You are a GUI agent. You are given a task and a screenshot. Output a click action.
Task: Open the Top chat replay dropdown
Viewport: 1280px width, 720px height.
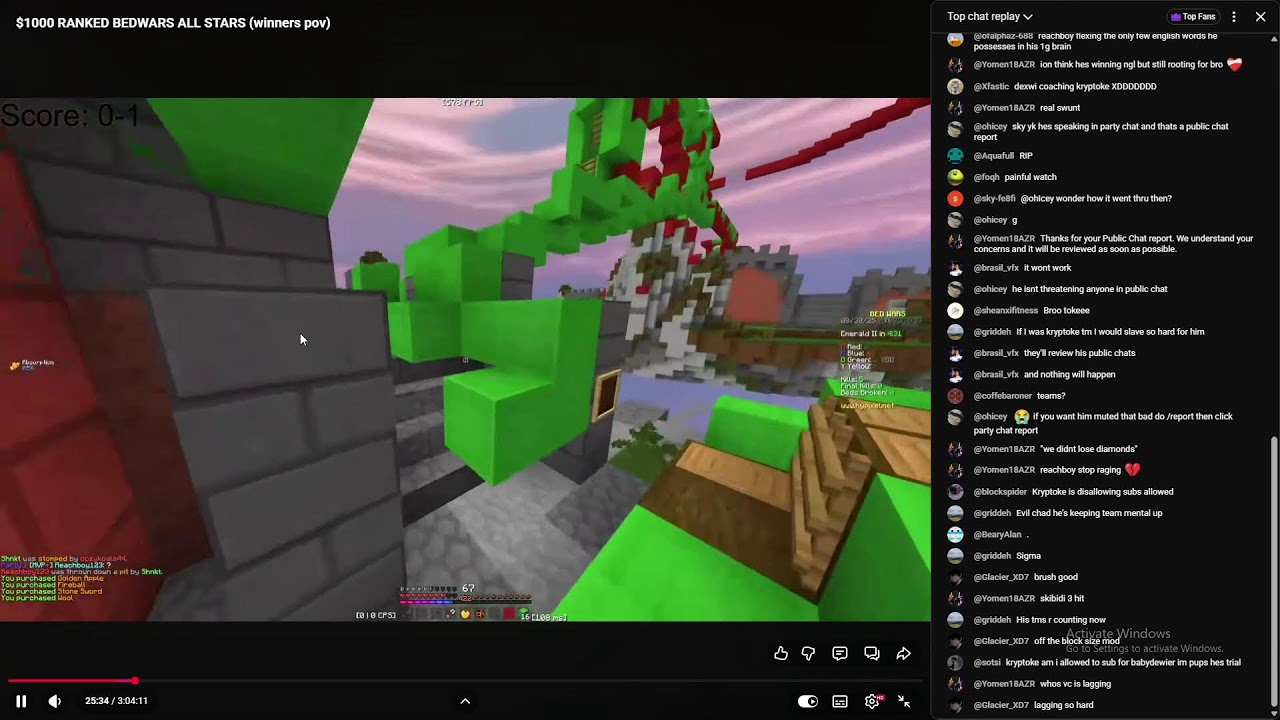point(990,16)
